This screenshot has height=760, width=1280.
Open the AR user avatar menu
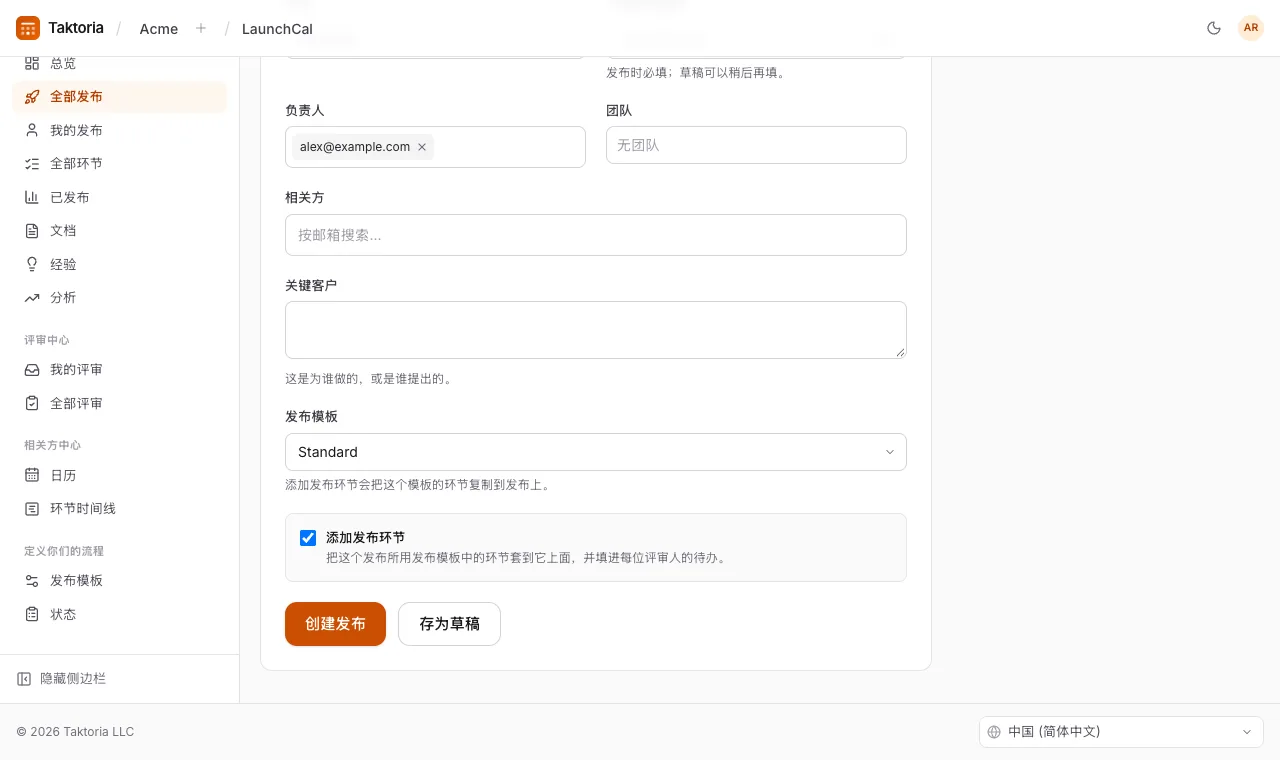click(x=1251, y=28)
